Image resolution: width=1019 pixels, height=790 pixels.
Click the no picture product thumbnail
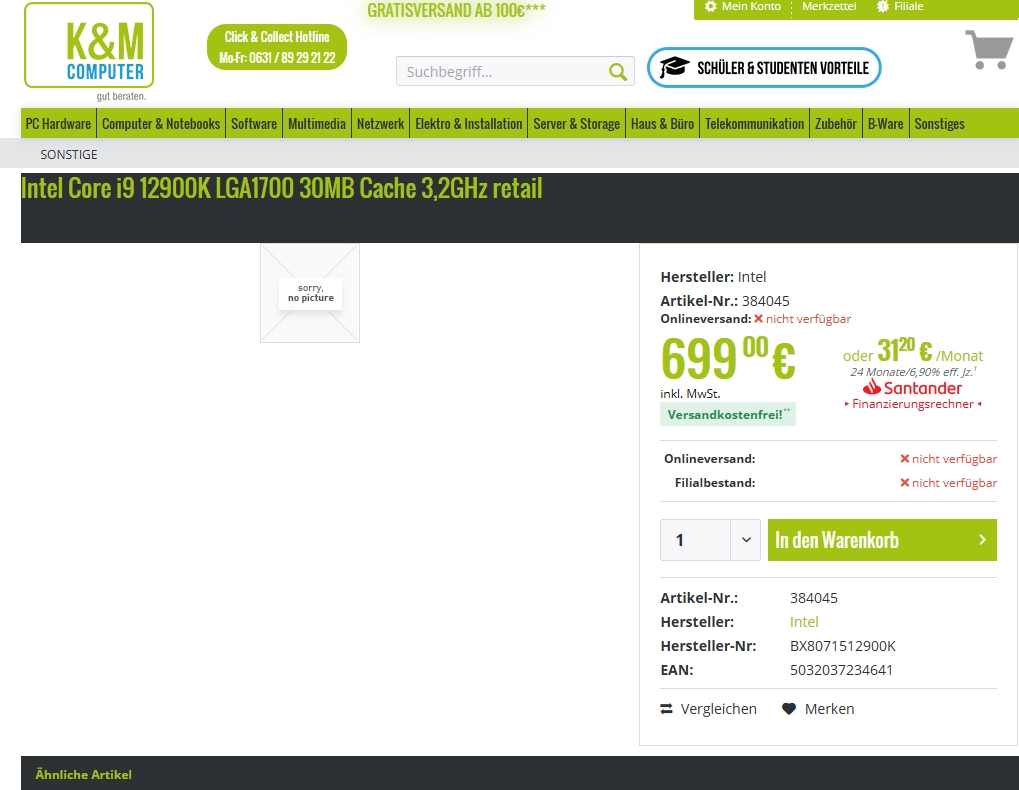click(310, 293)
